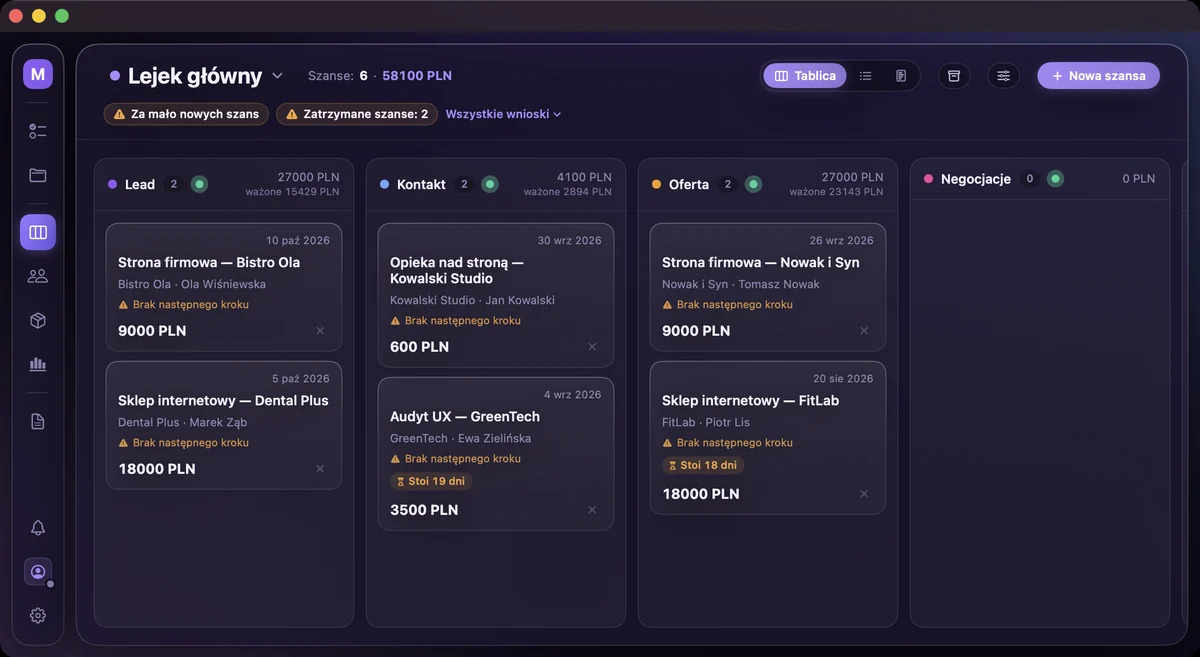The width and height of the screenshot is (1200, 657).
Task: Open the bar chart reports icon
Action: click(38, 364)
